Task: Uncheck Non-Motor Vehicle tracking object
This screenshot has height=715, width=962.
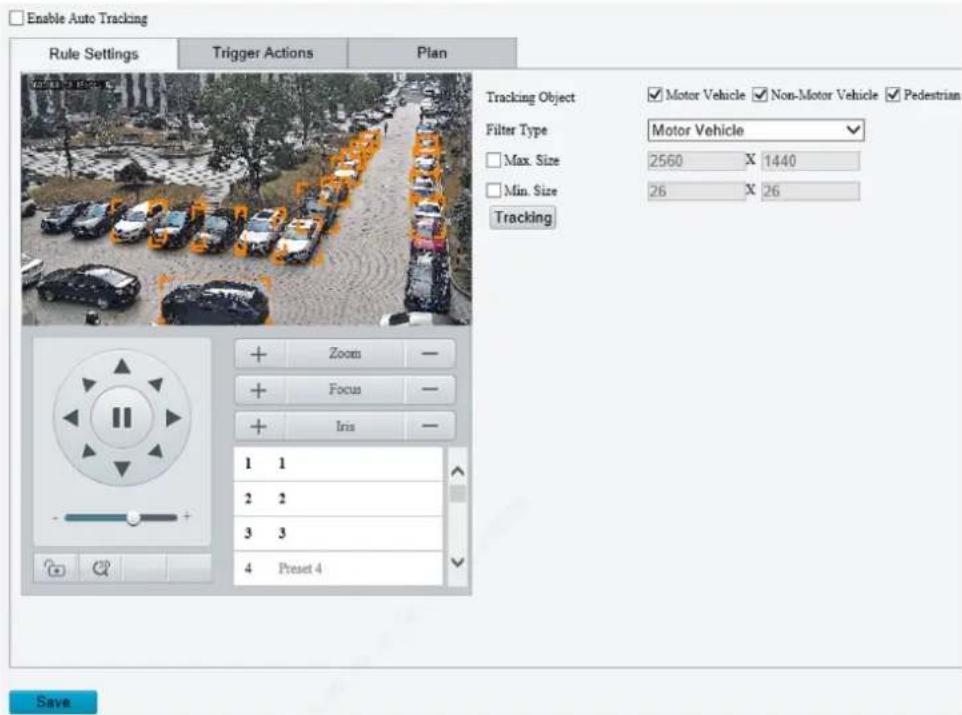Action: [760, 95]
